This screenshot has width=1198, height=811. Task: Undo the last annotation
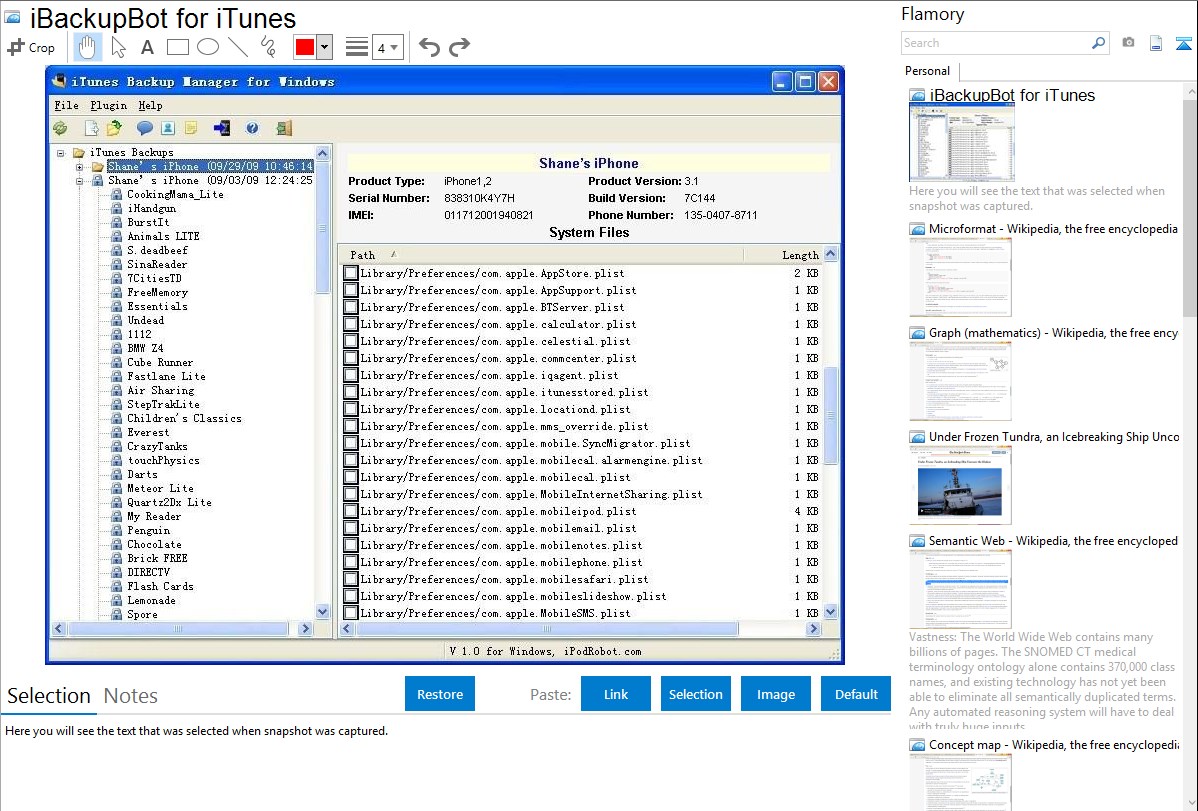click(429, 47)
